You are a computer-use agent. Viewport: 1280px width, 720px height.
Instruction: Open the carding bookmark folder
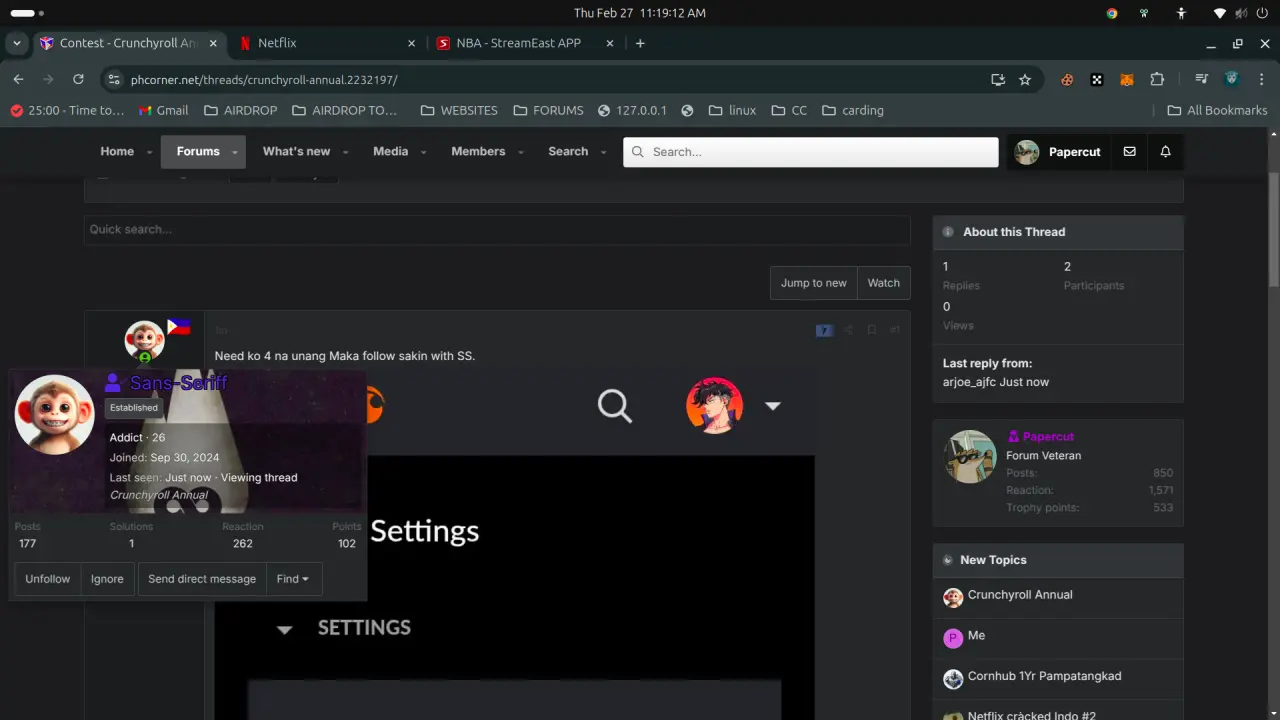click(x=853, y=110)
